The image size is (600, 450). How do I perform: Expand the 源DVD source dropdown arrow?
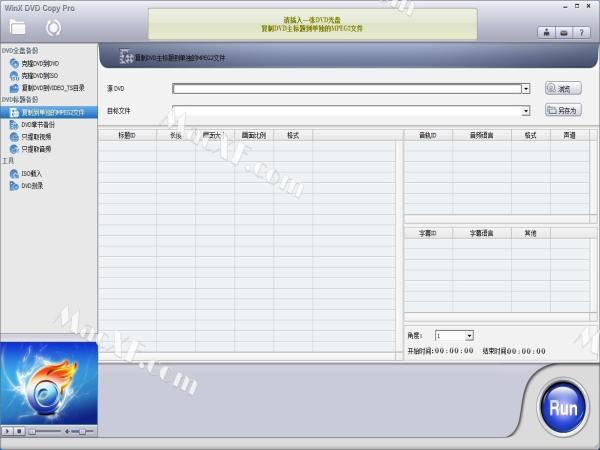pos(526,89)
